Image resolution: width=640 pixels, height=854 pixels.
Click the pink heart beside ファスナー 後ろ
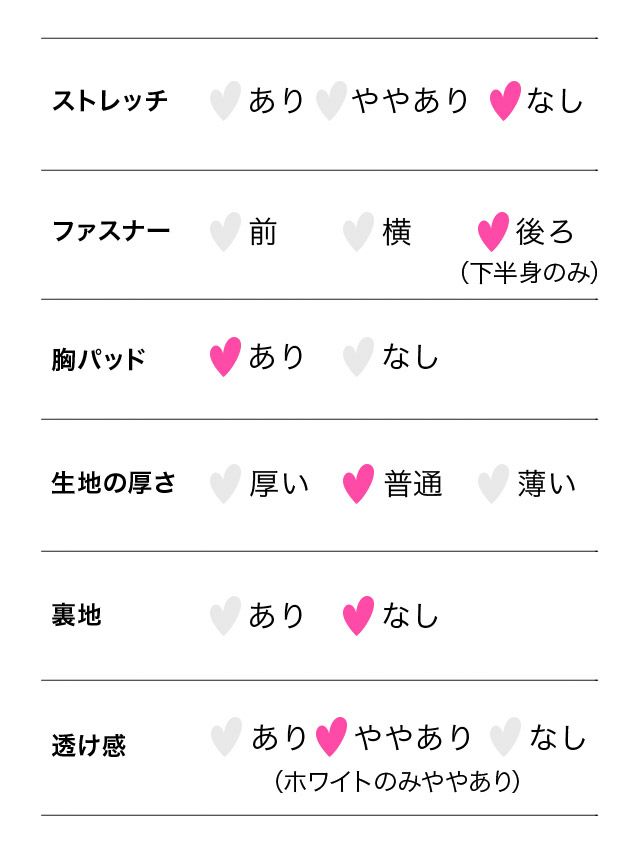493,232
